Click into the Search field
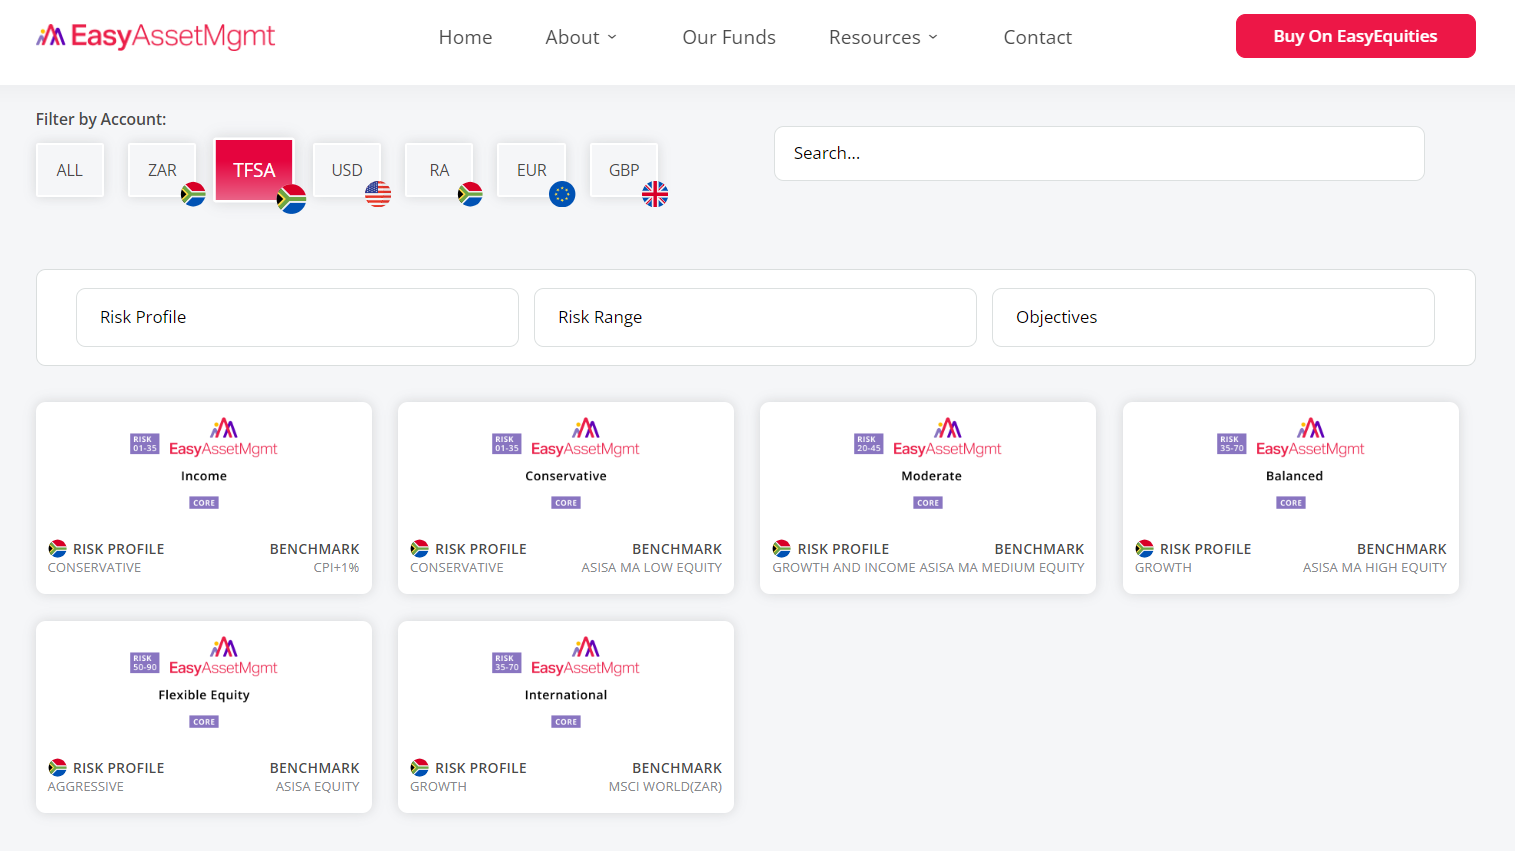 tap(1099, 153)
